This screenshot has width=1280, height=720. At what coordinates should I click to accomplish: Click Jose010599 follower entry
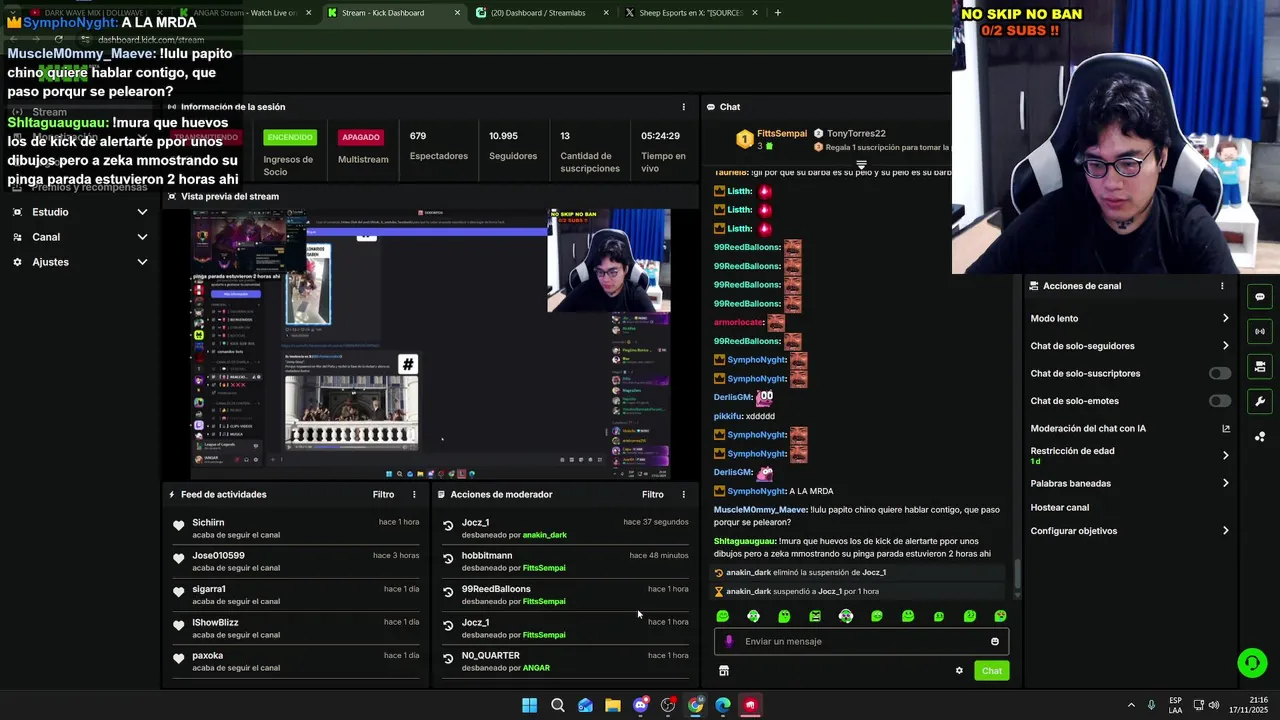(218, 556)
